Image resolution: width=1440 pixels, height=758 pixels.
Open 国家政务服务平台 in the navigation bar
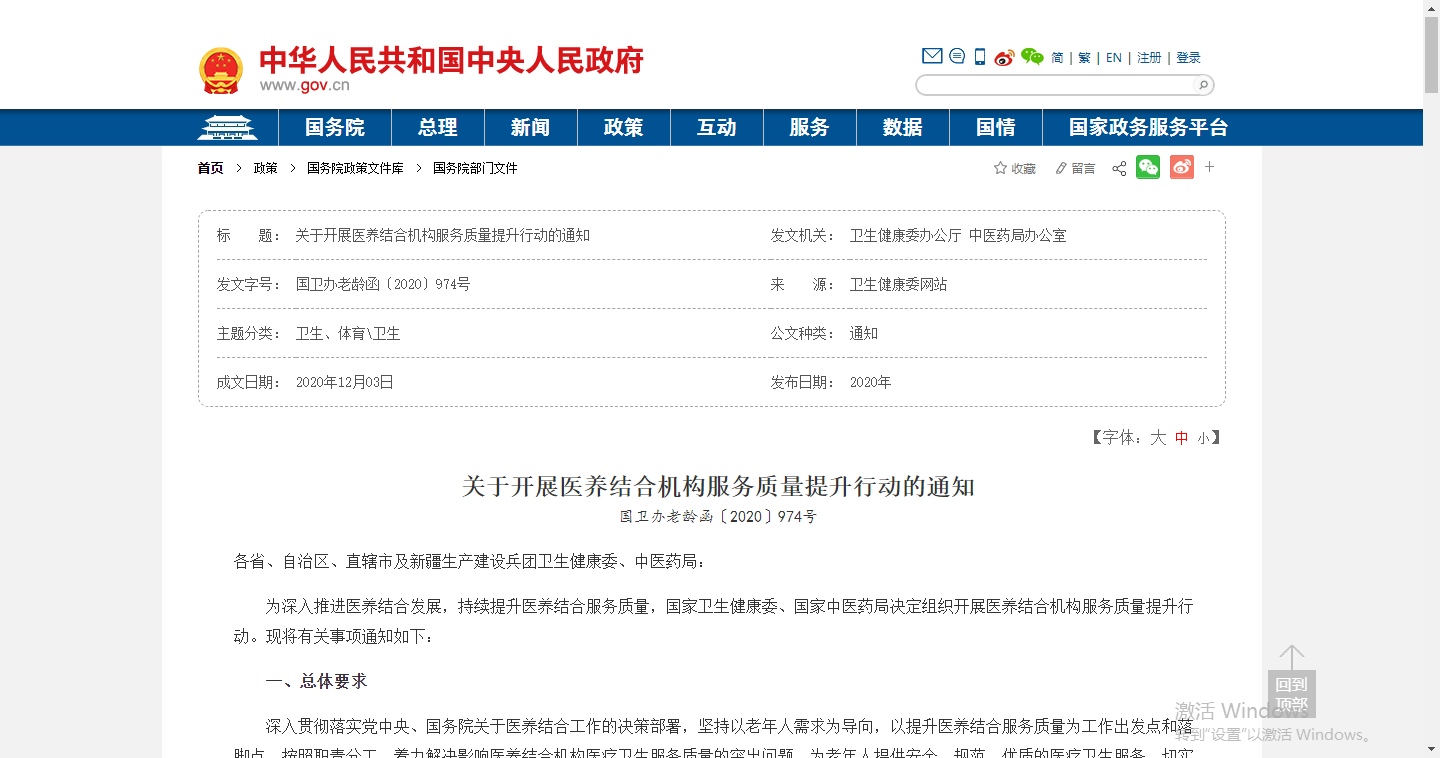tap(1148, 128)
